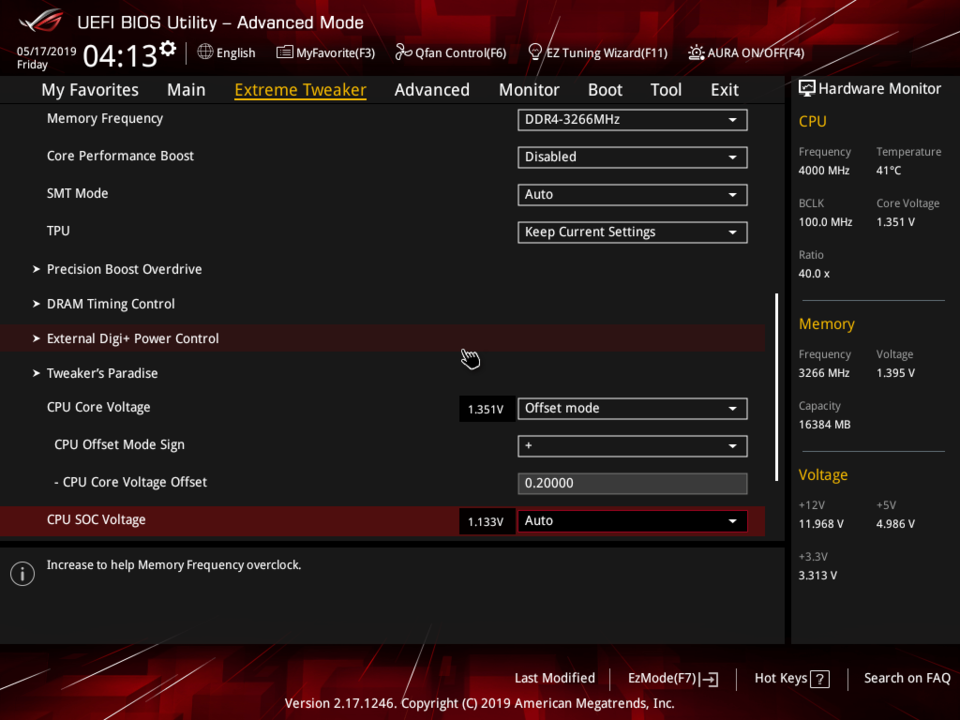Viewport: 960px width, 720px height.
Task: Click the Hardware Monitor display icon
Action: click(x=806, y=89)
